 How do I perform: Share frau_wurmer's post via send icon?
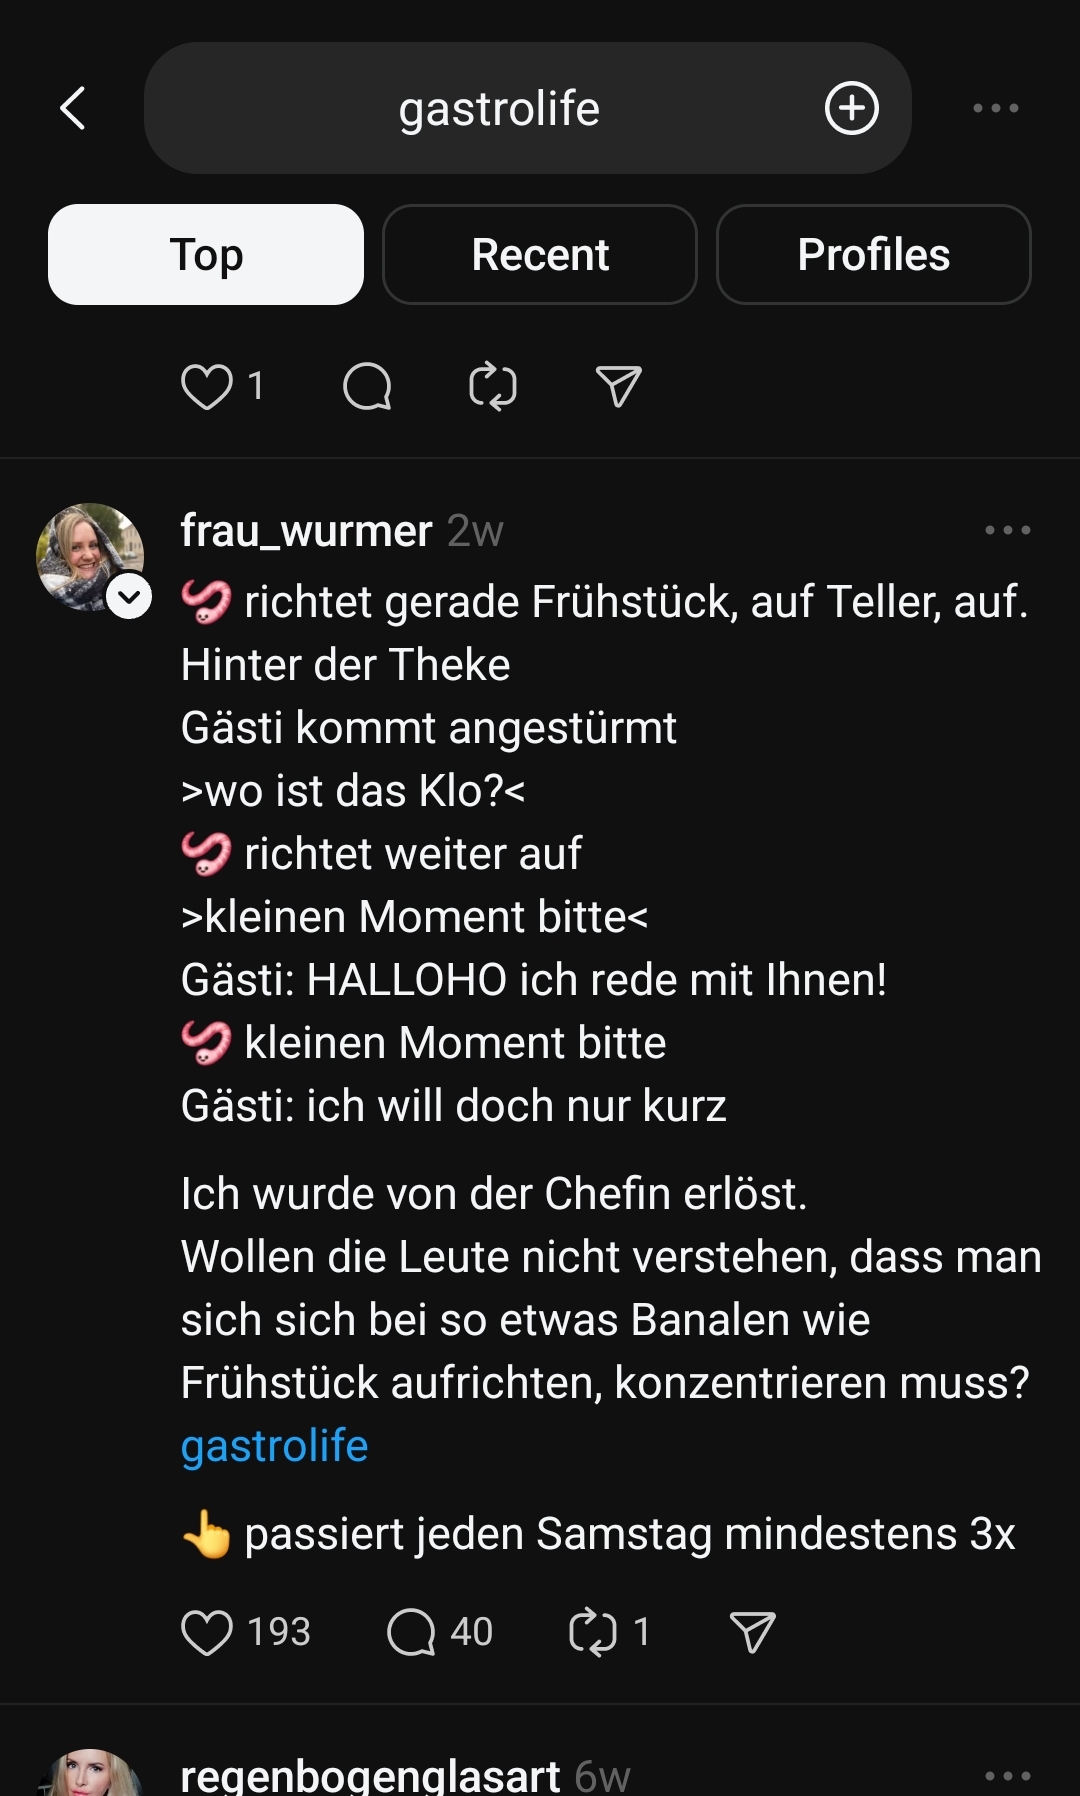pyautogui.click(x=752, y=1632)
